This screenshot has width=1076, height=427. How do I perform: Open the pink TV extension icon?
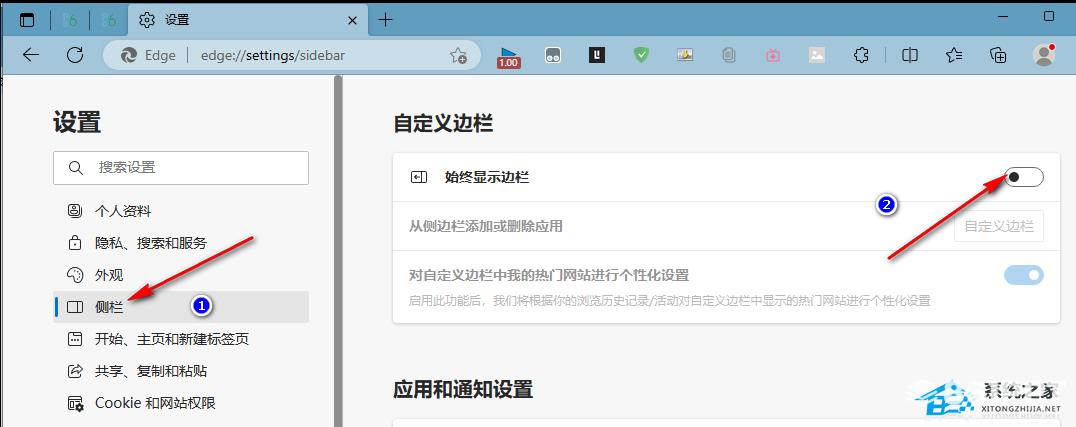773,56
